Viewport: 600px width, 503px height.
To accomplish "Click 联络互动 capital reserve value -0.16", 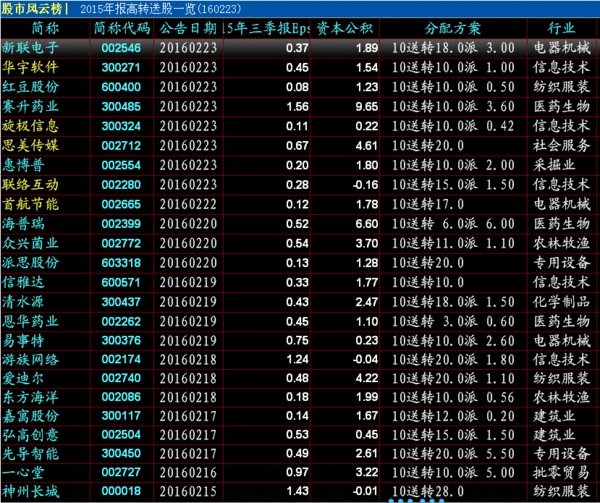I will click(x=365, y=184).
